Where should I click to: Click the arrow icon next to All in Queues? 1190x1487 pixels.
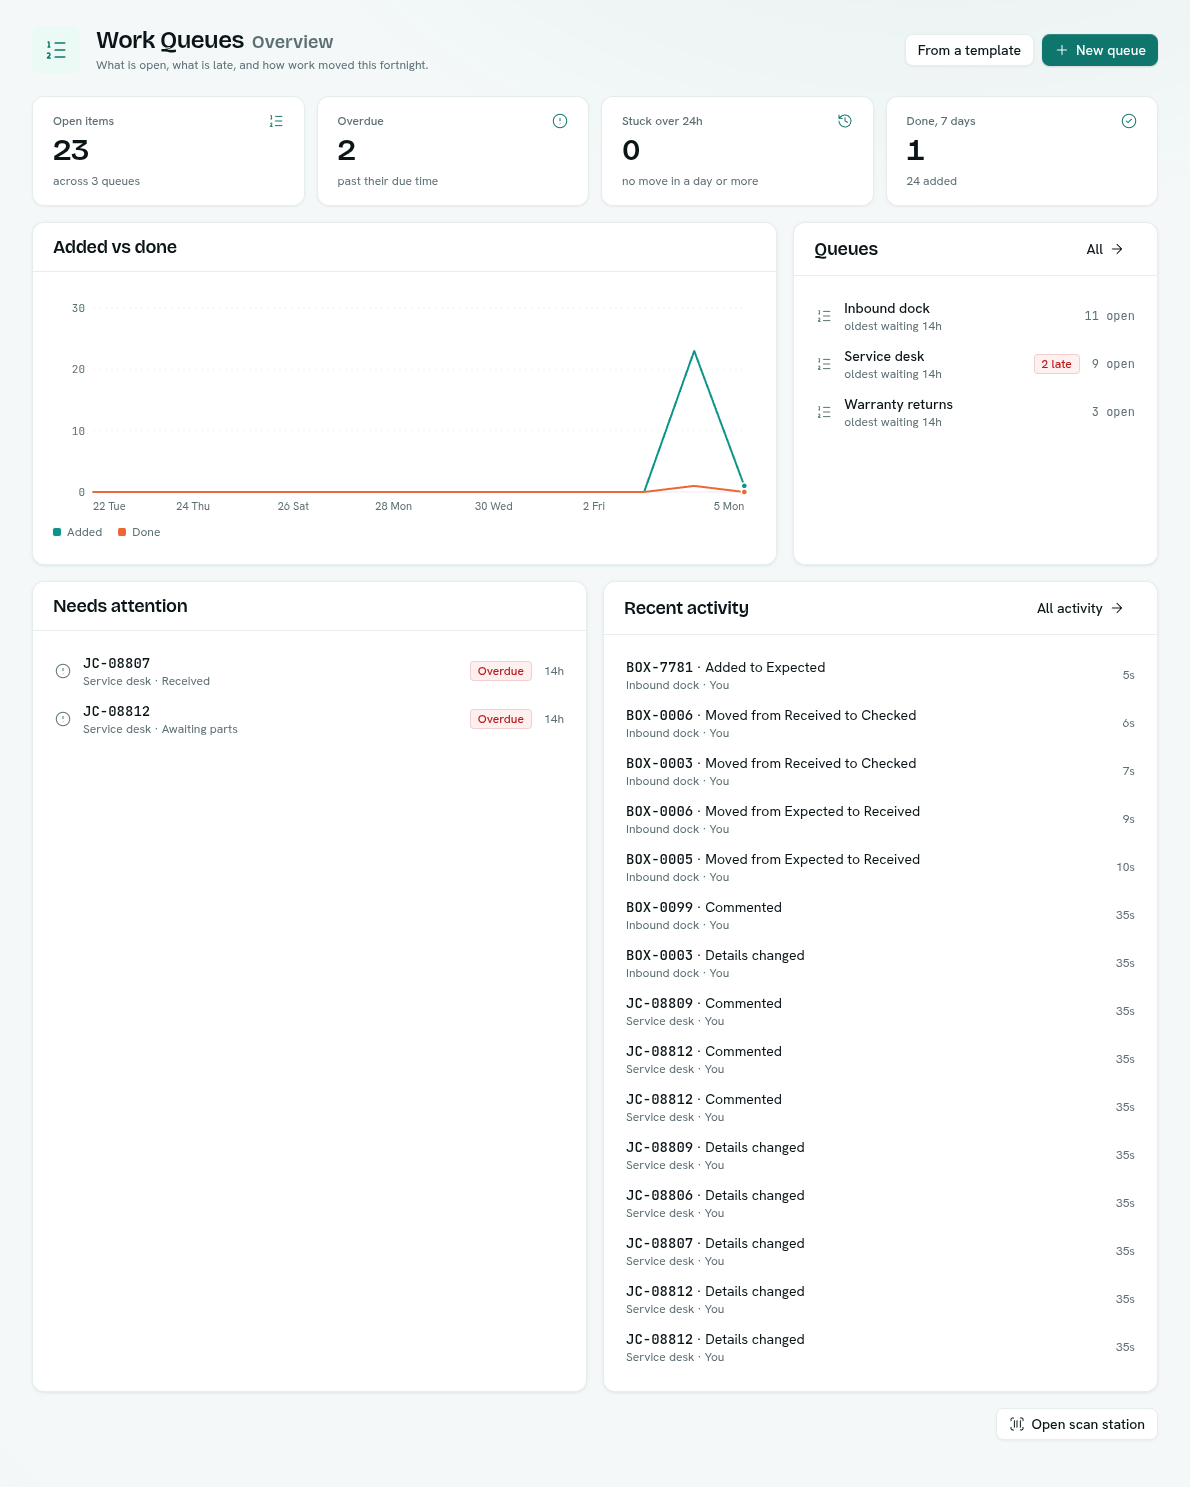click(x=1118, y=249)
